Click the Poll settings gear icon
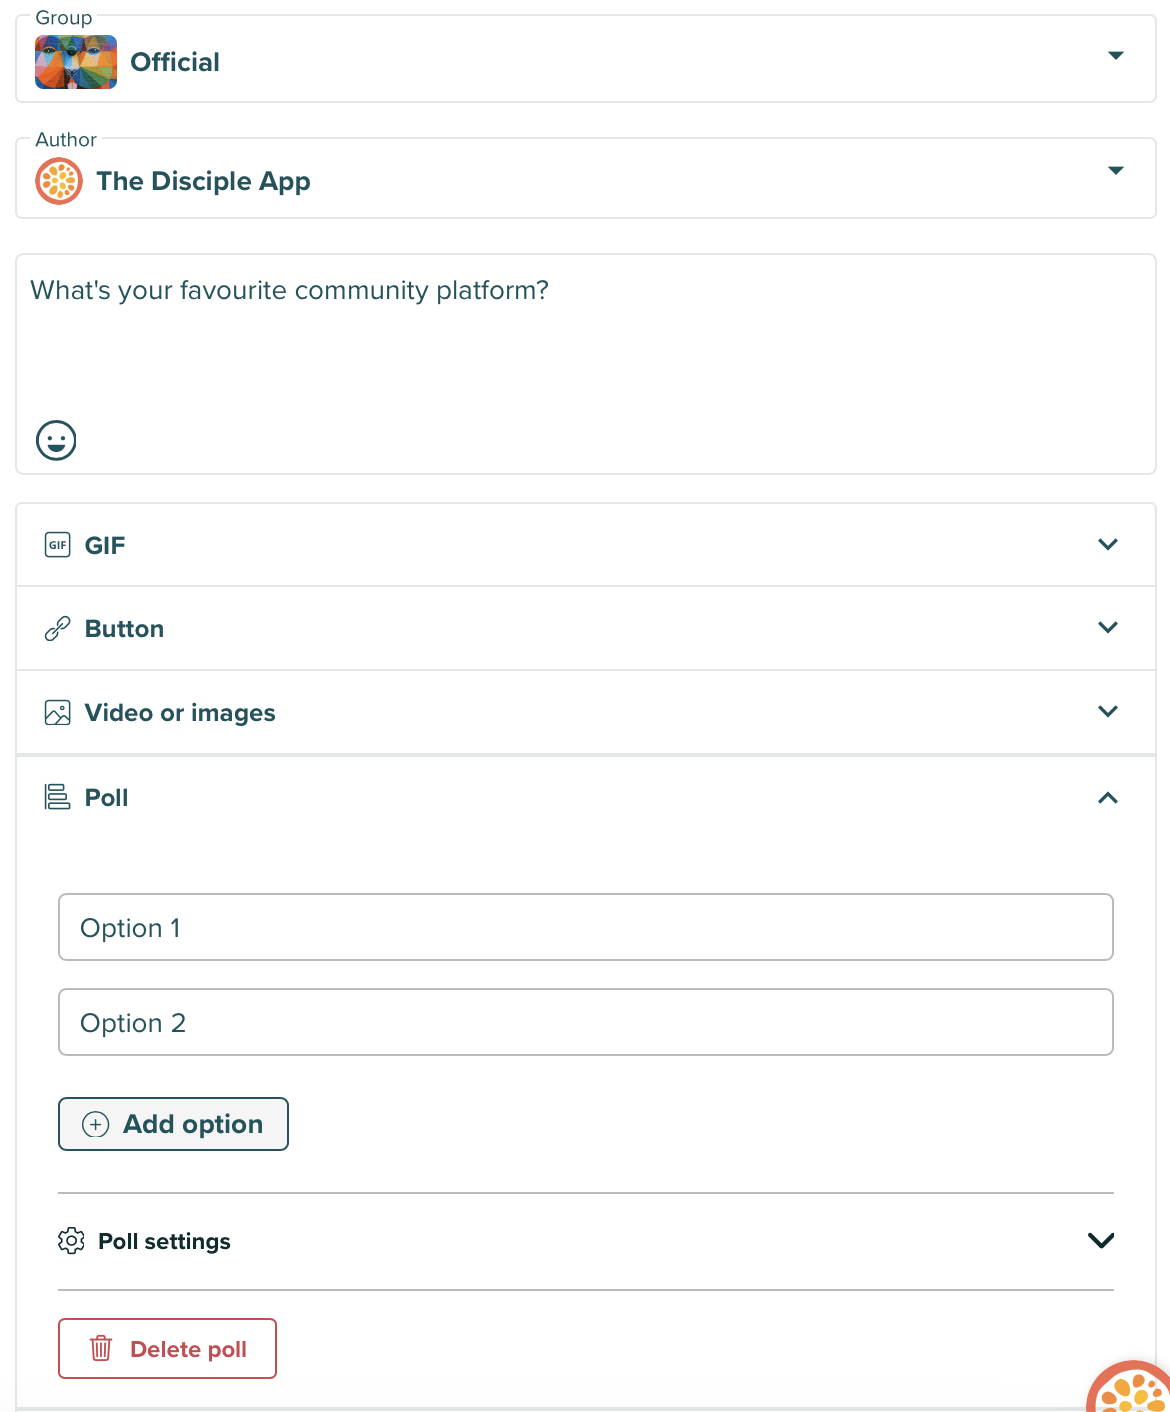This screenshot has height=1412, width=1170. 71,1240
